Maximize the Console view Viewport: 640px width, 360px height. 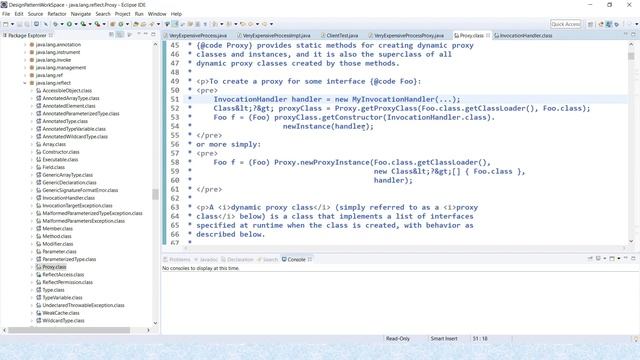pos(633,258)
